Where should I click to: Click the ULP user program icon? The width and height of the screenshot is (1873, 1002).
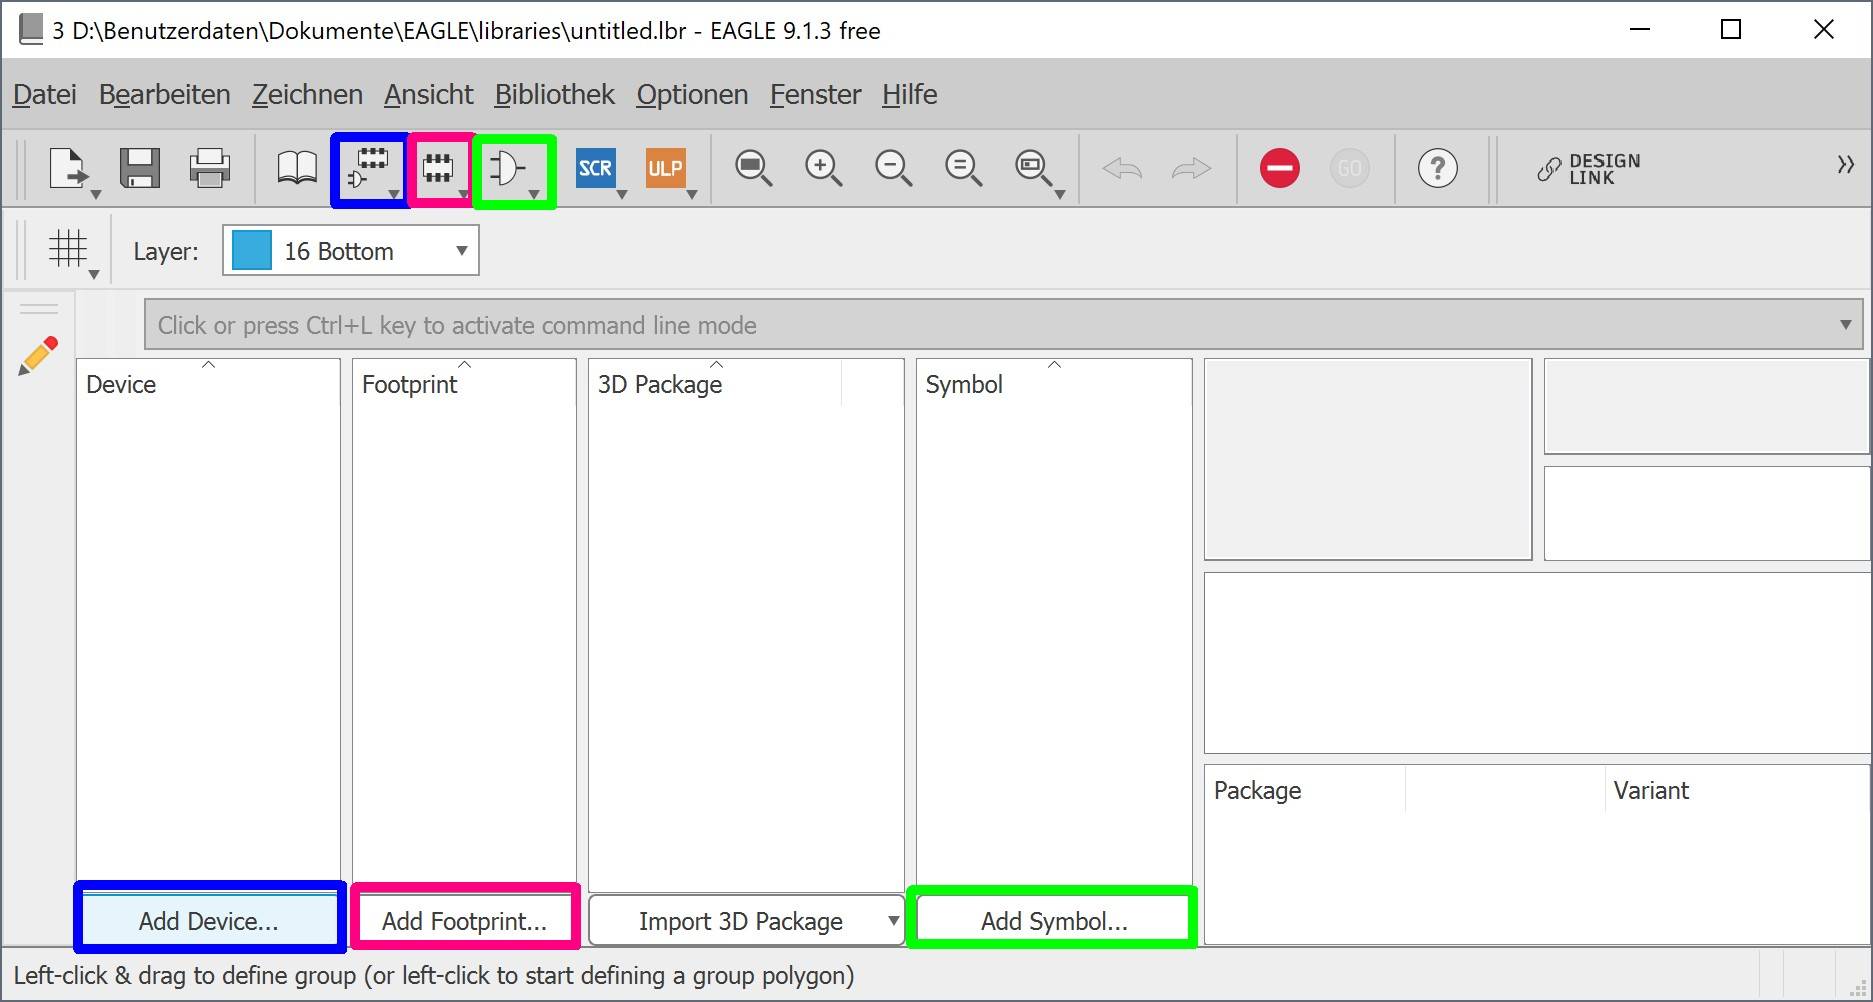(665, 168)
